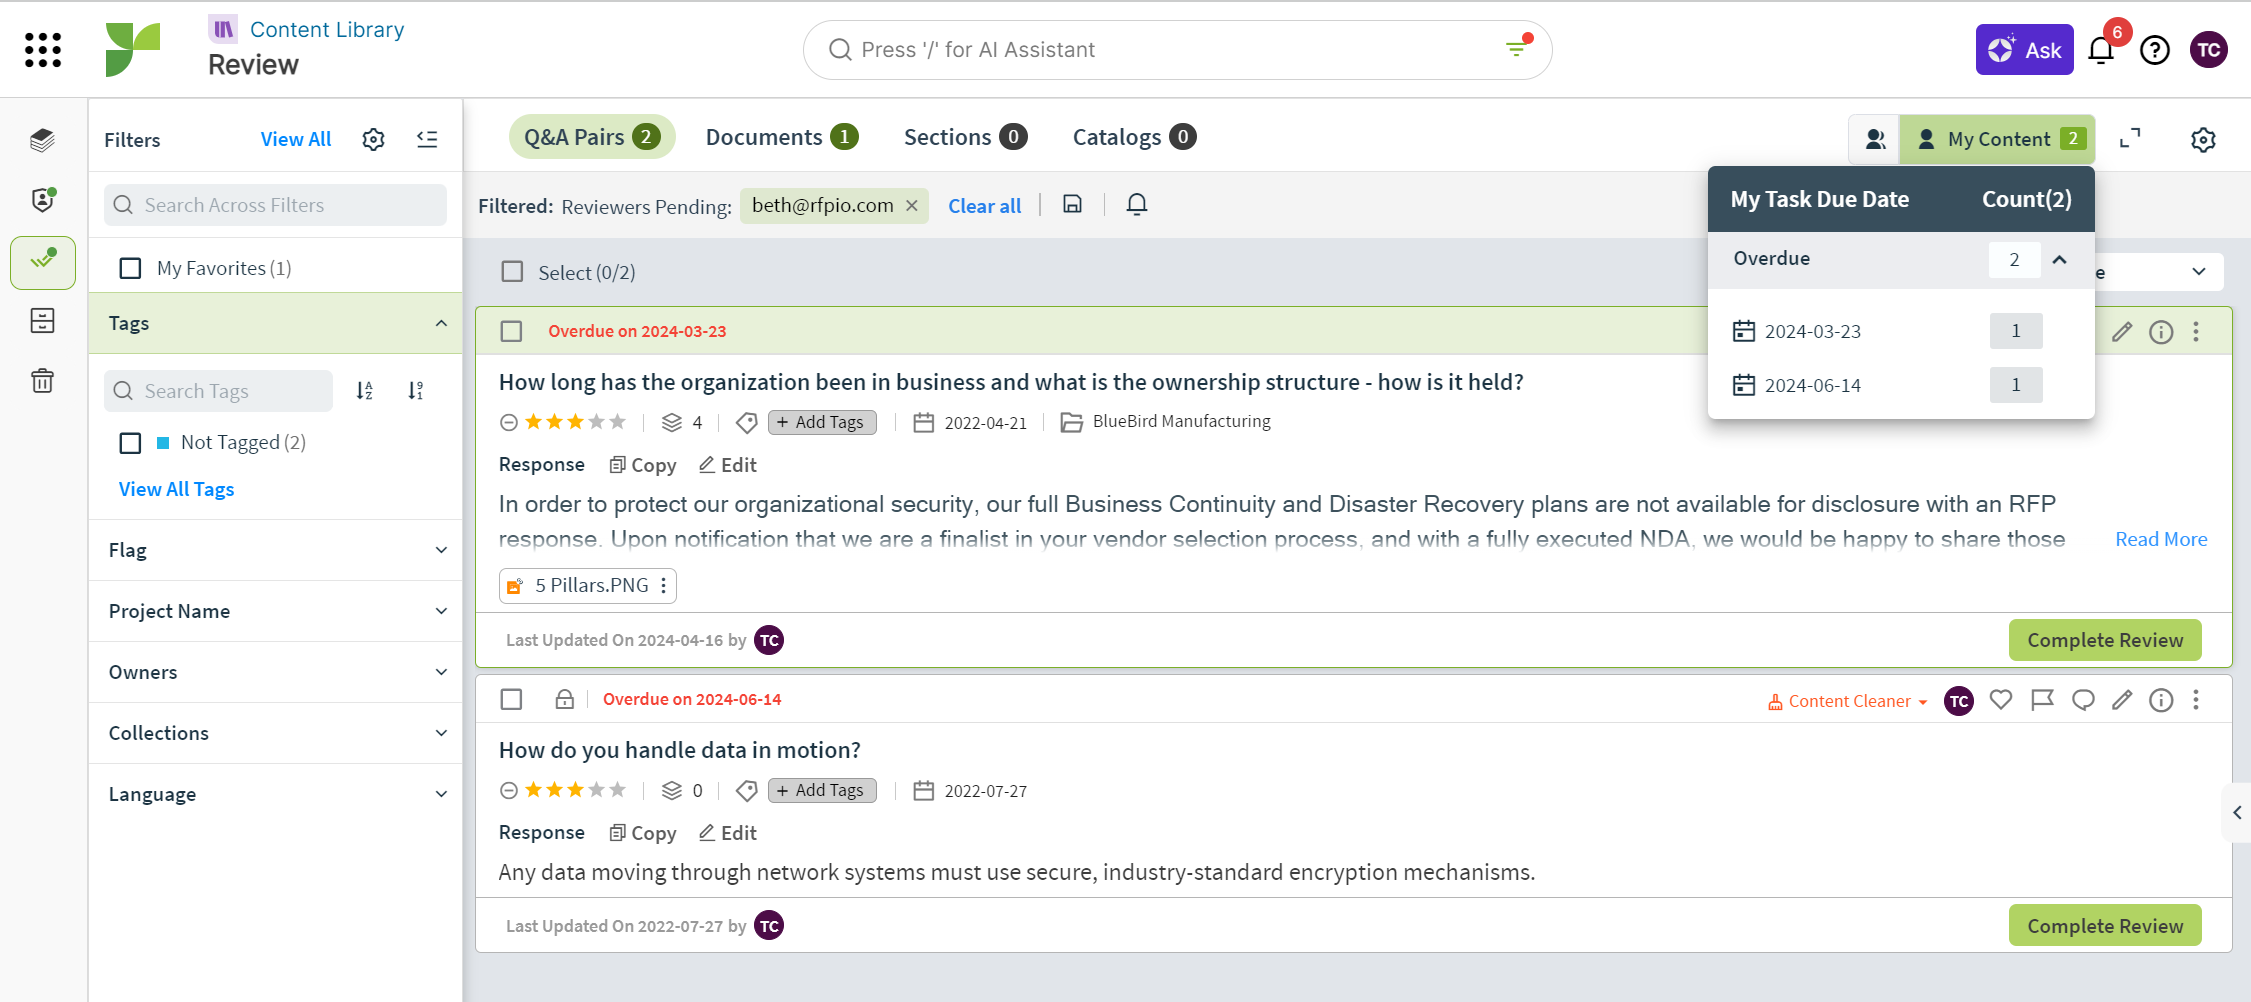Click Clear all filters link
Image resolution: width=2251 pixels, height=1002 pixels.
(x=984, y=206)
